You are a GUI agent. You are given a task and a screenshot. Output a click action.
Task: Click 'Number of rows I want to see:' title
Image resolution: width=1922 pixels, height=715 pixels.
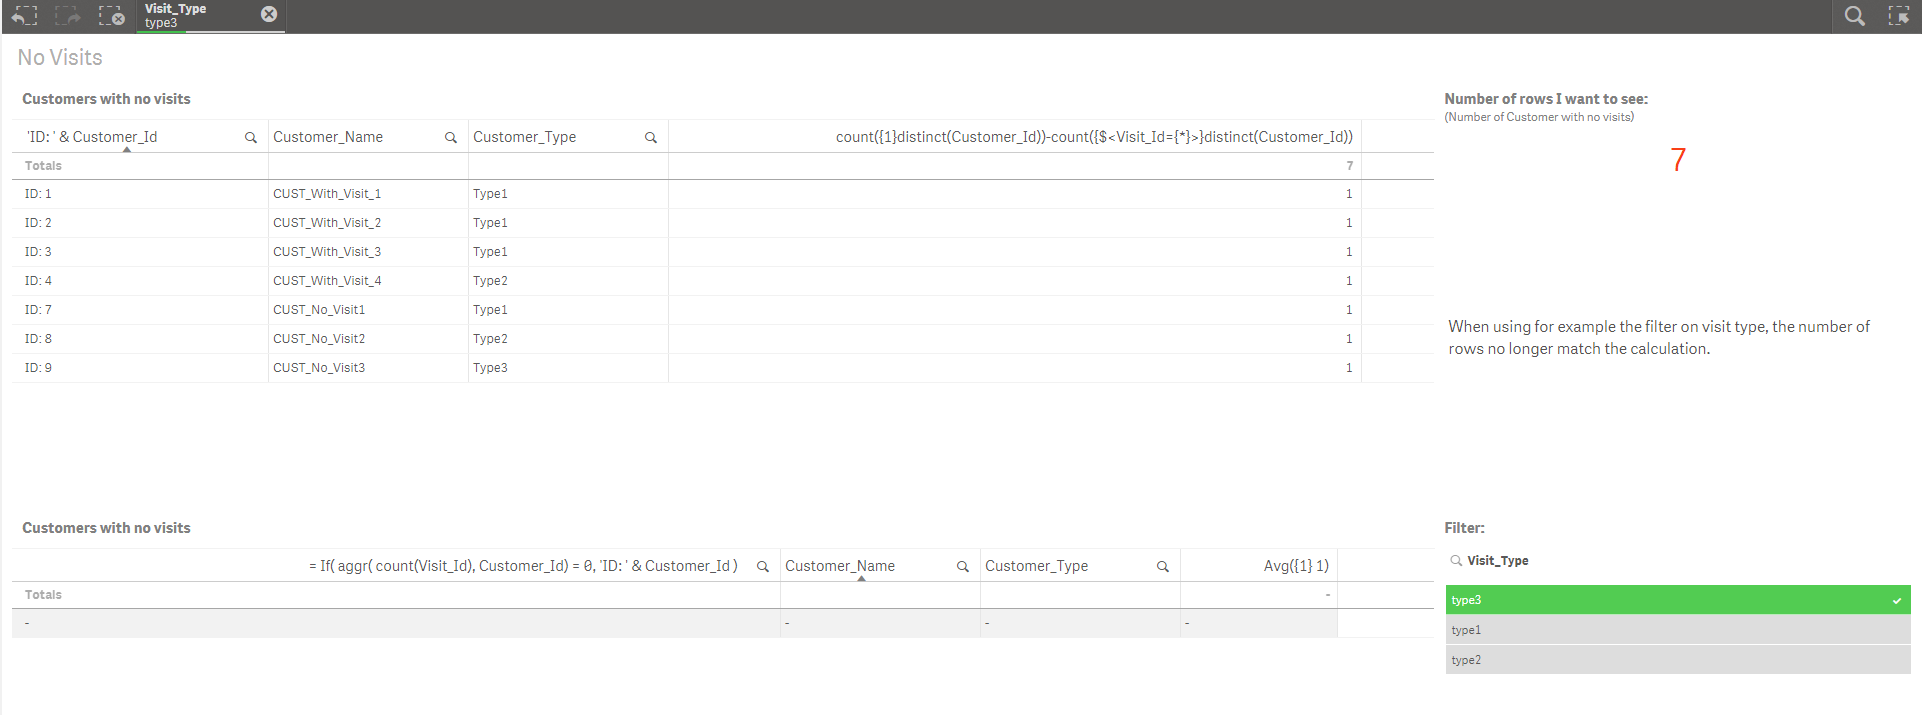1546,99
